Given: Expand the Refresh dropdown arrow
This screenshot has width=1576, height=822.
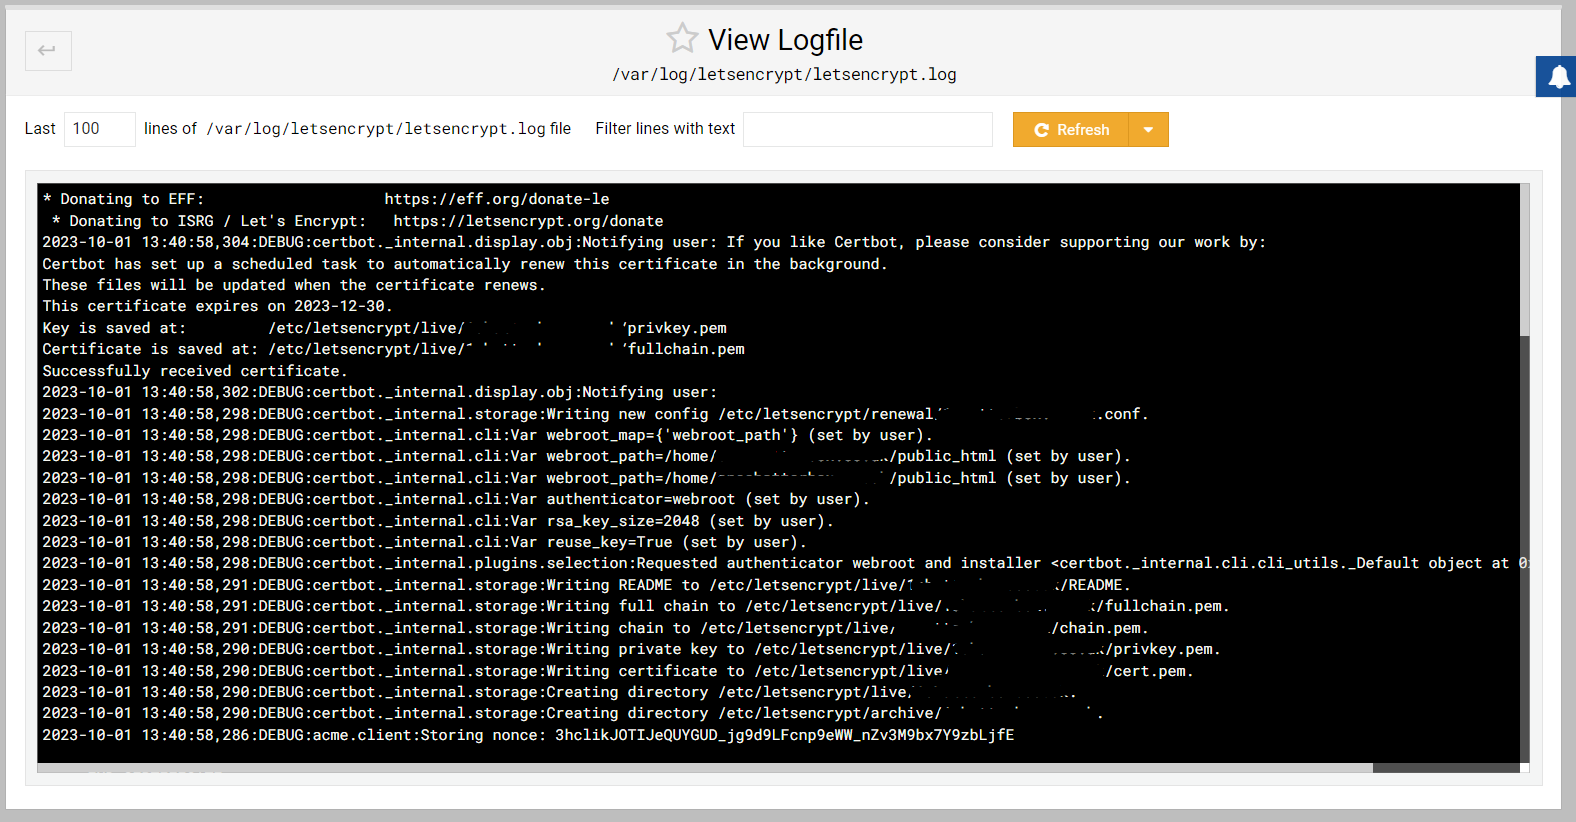Looking at the screenshot, I should tap(1148, 130).
